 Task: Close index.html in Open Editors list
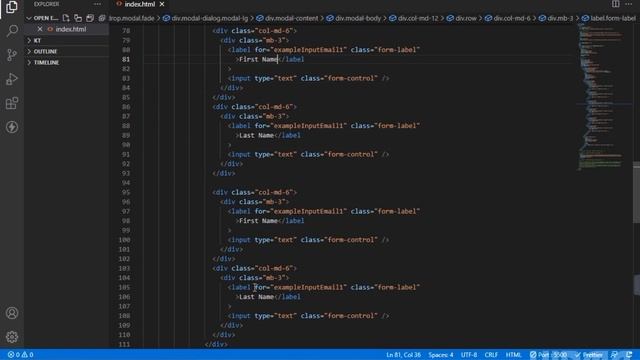tap(40, 29)
